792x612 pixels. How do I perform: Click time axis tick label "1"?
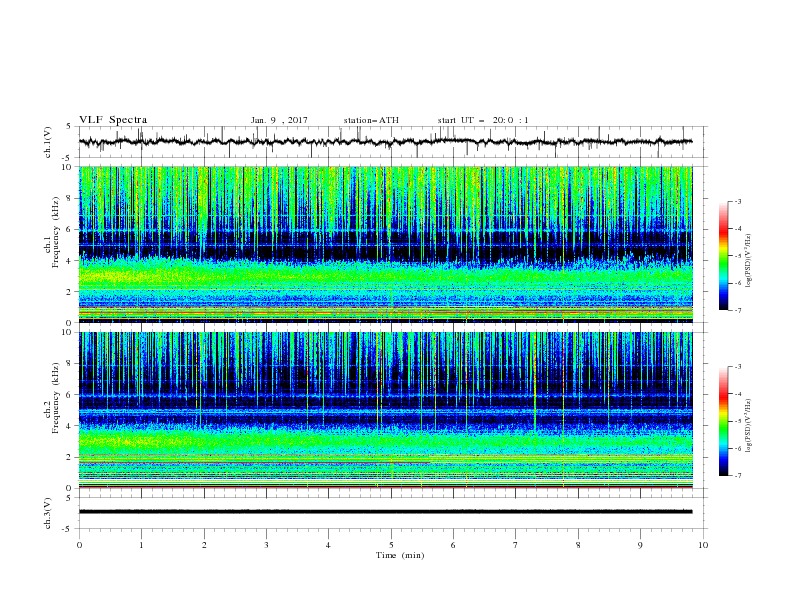[141, 545]
